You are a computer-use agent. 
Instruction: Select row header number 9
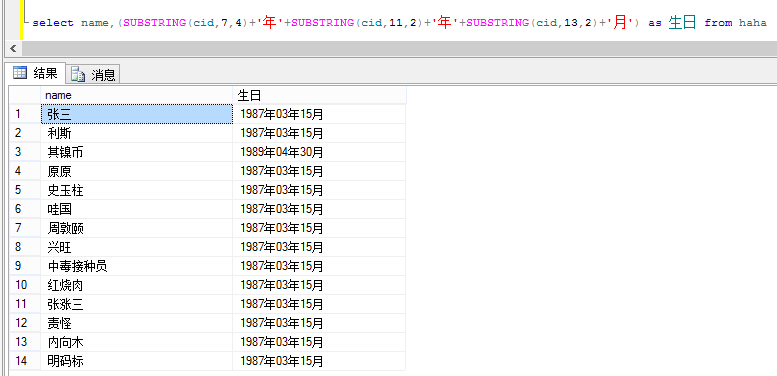[25, 266]
